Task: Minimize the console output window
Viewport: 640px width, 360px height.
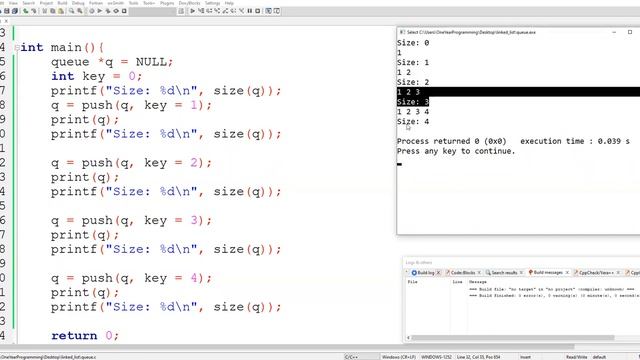Action: pos(614,32)
